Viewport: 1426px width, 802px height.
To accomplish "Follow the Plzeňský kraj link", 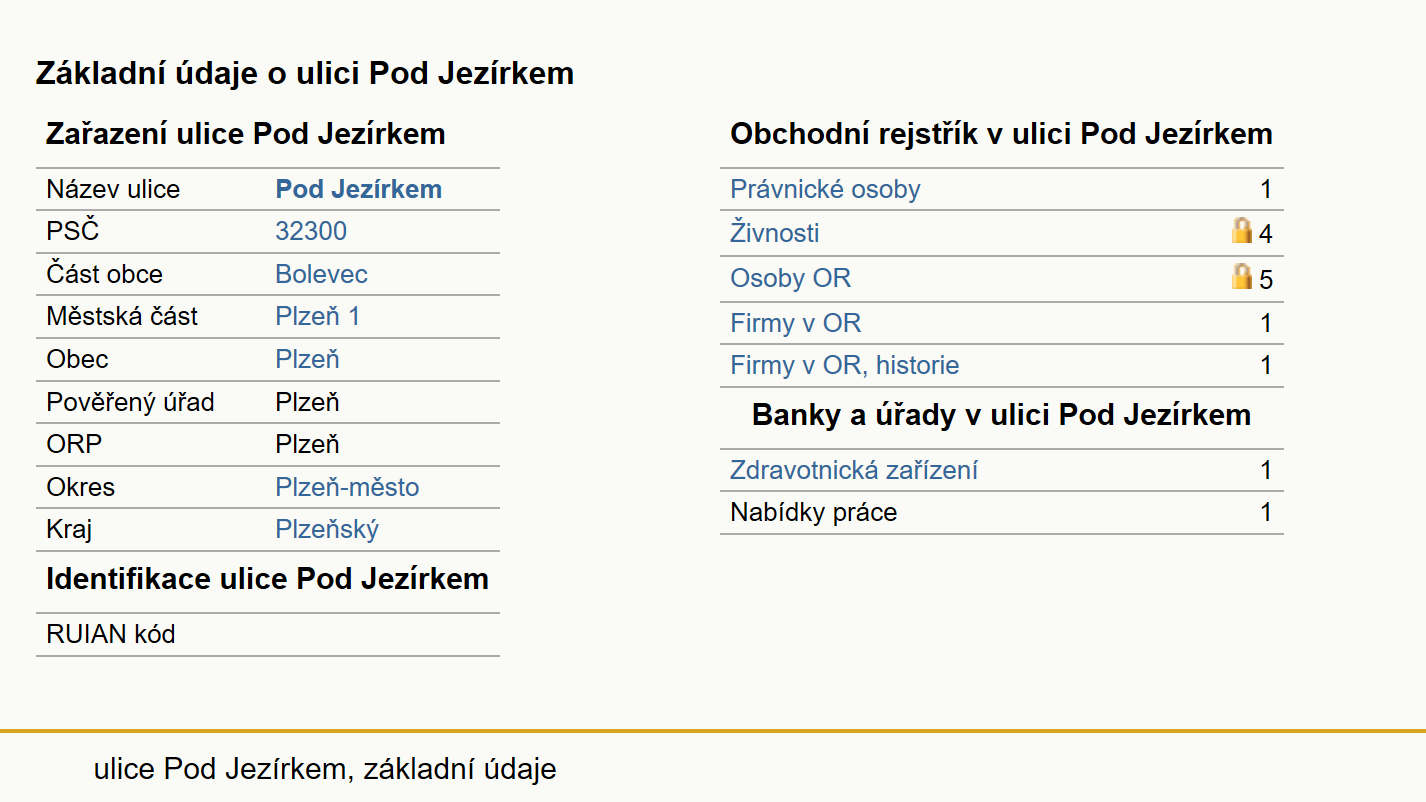I will 327,529.
